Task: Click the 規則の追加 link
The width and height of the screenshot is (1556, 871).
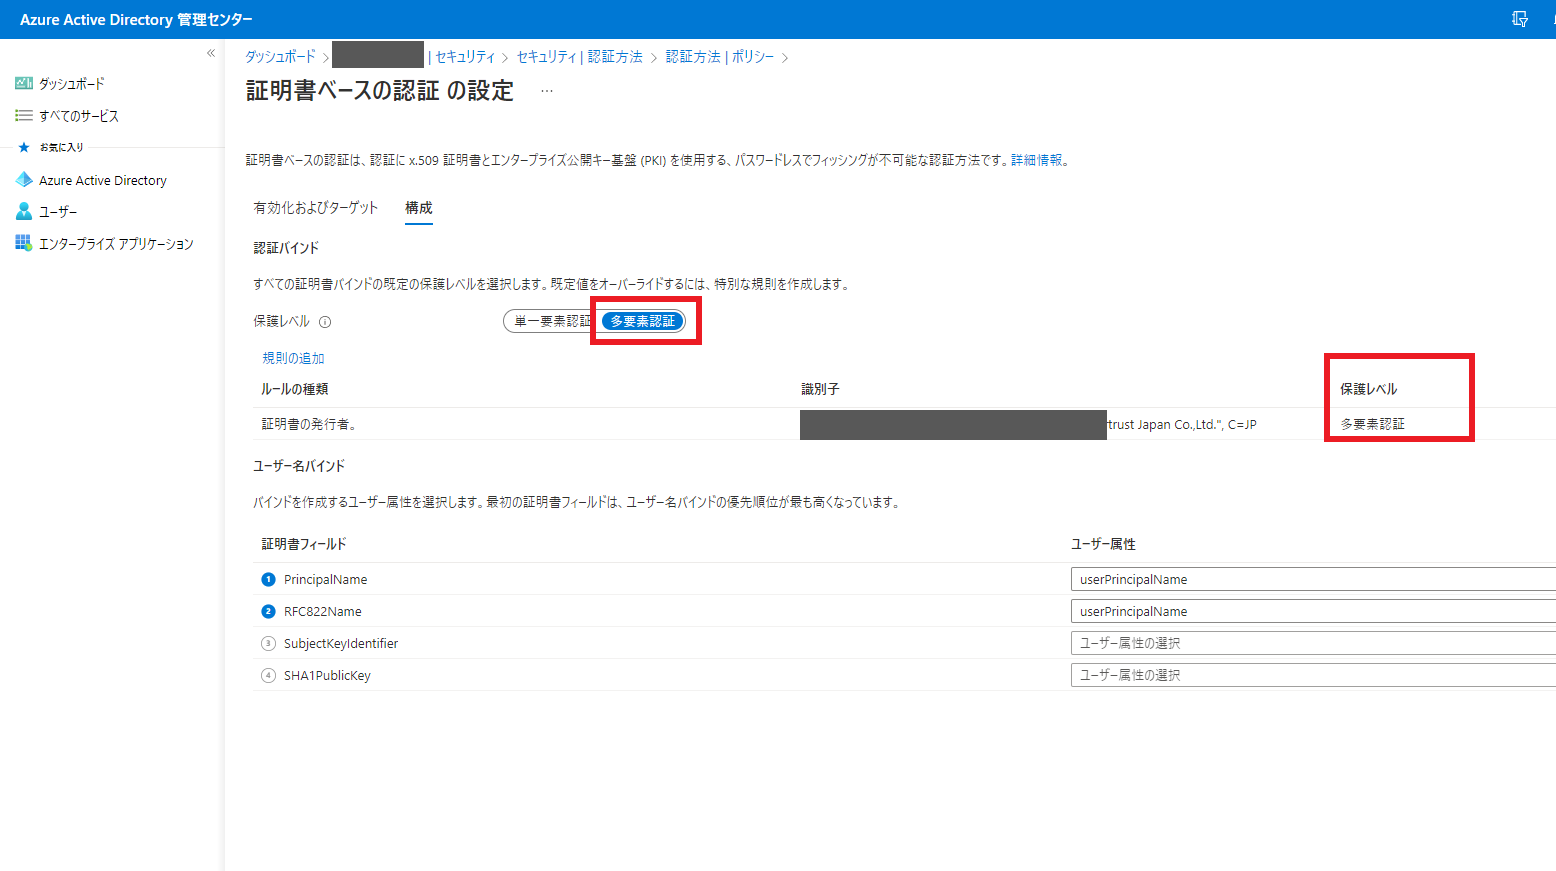Action: pos(293,357)
